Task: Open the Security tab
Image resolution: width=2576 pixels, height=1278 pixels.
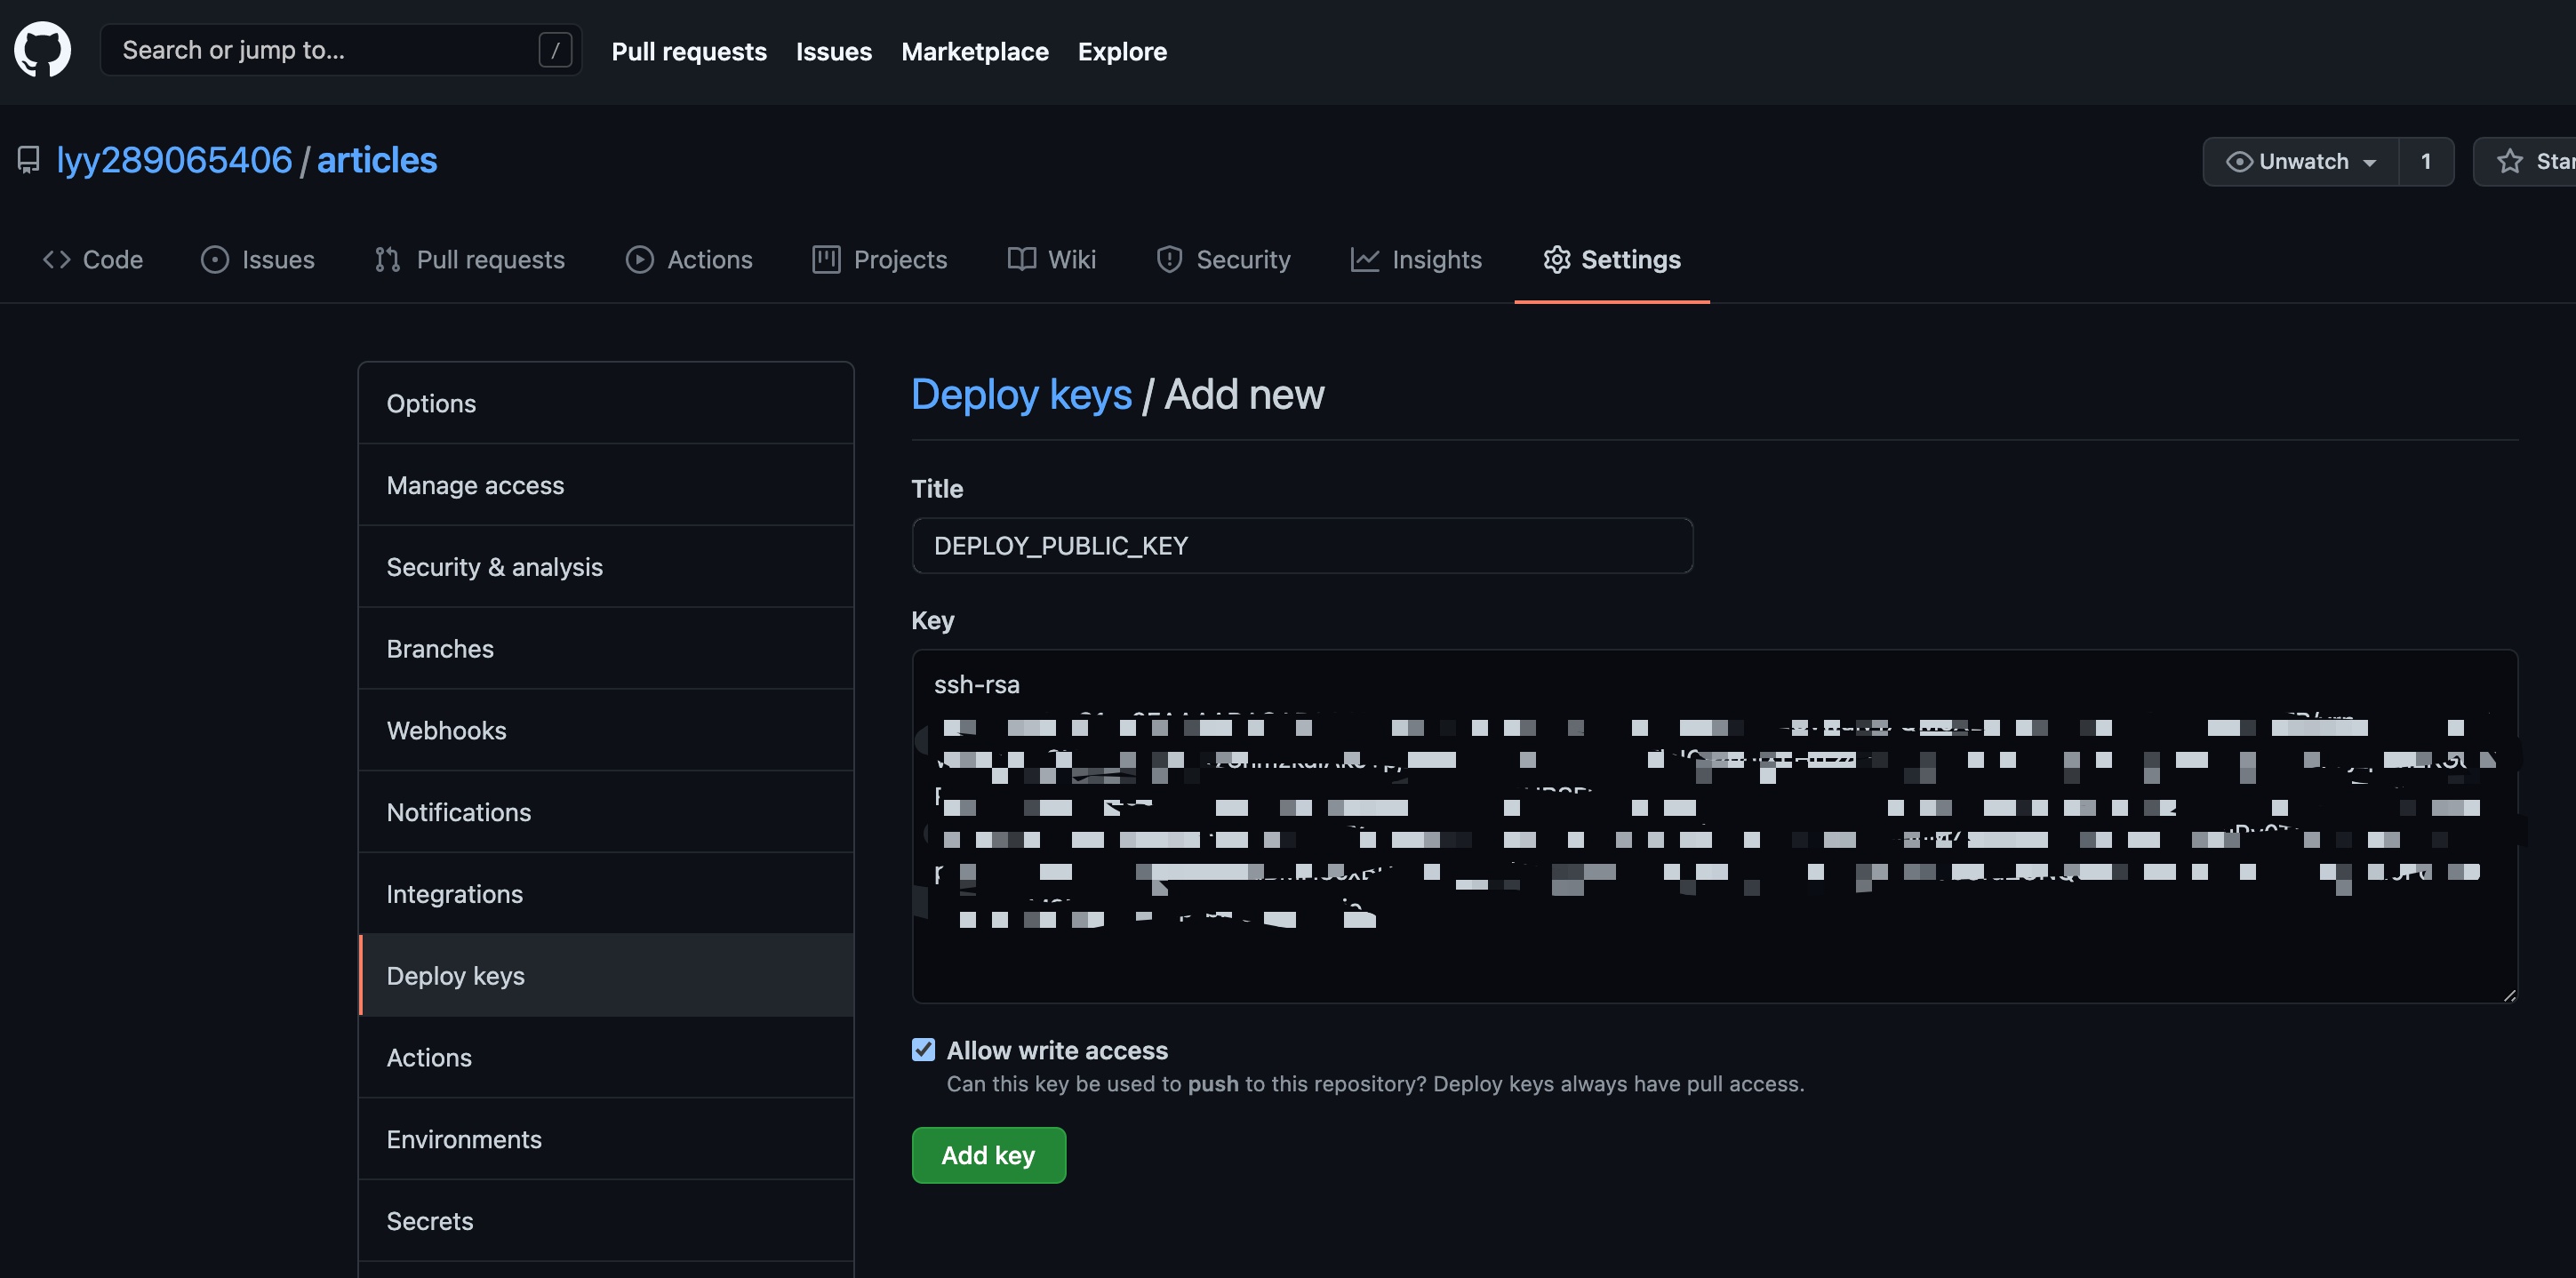Action: (1224, 260)
